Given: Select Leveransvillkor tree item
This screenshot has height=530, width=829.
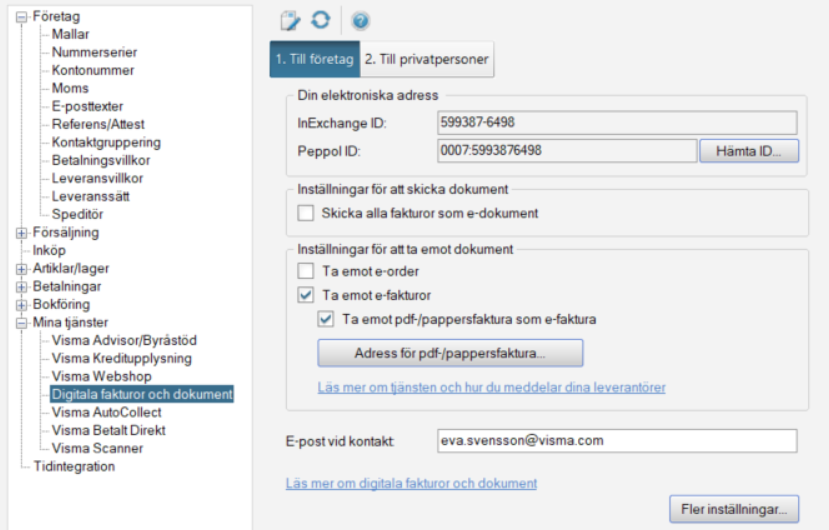Looking at the screenshot, I should 97,178.
